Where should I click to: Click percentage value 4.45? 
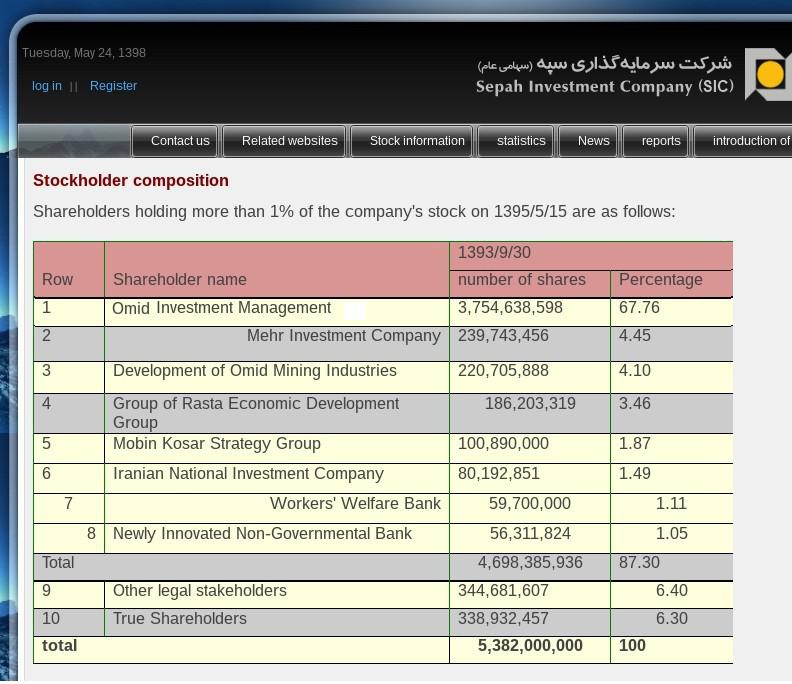(x=635, y=335)
